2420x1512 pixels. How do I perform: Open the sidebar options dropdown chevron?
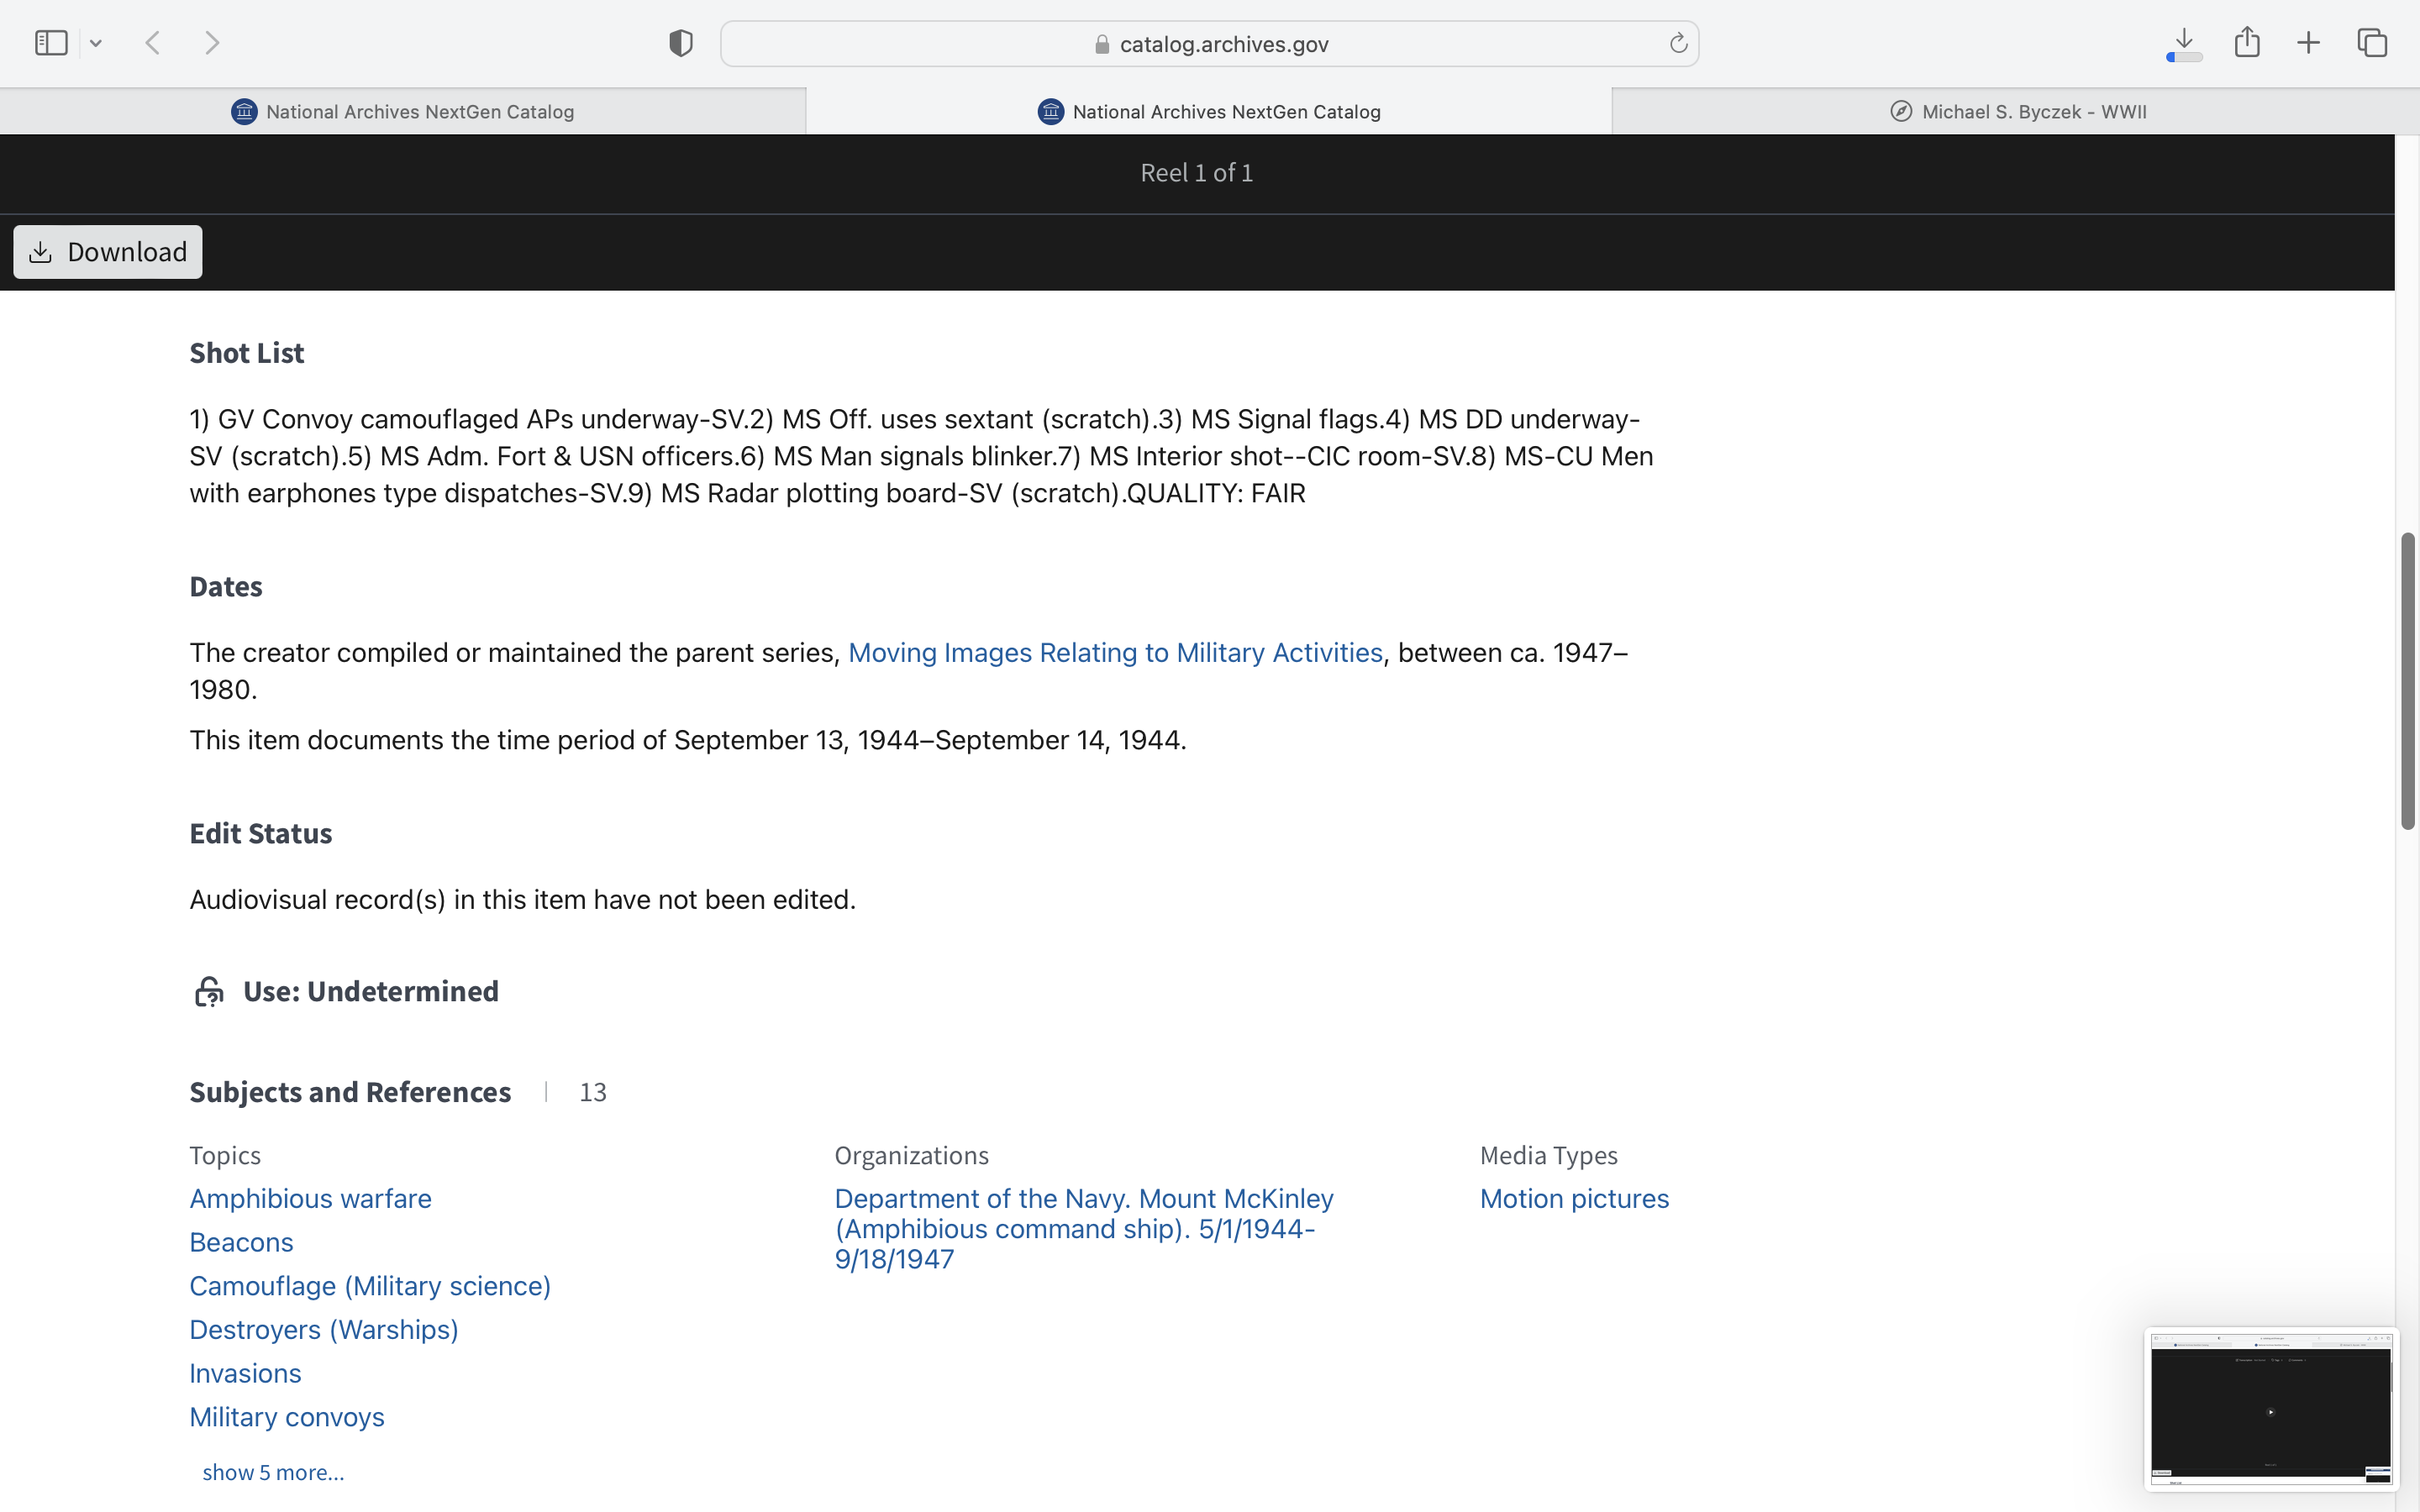[x=96, y=43]
